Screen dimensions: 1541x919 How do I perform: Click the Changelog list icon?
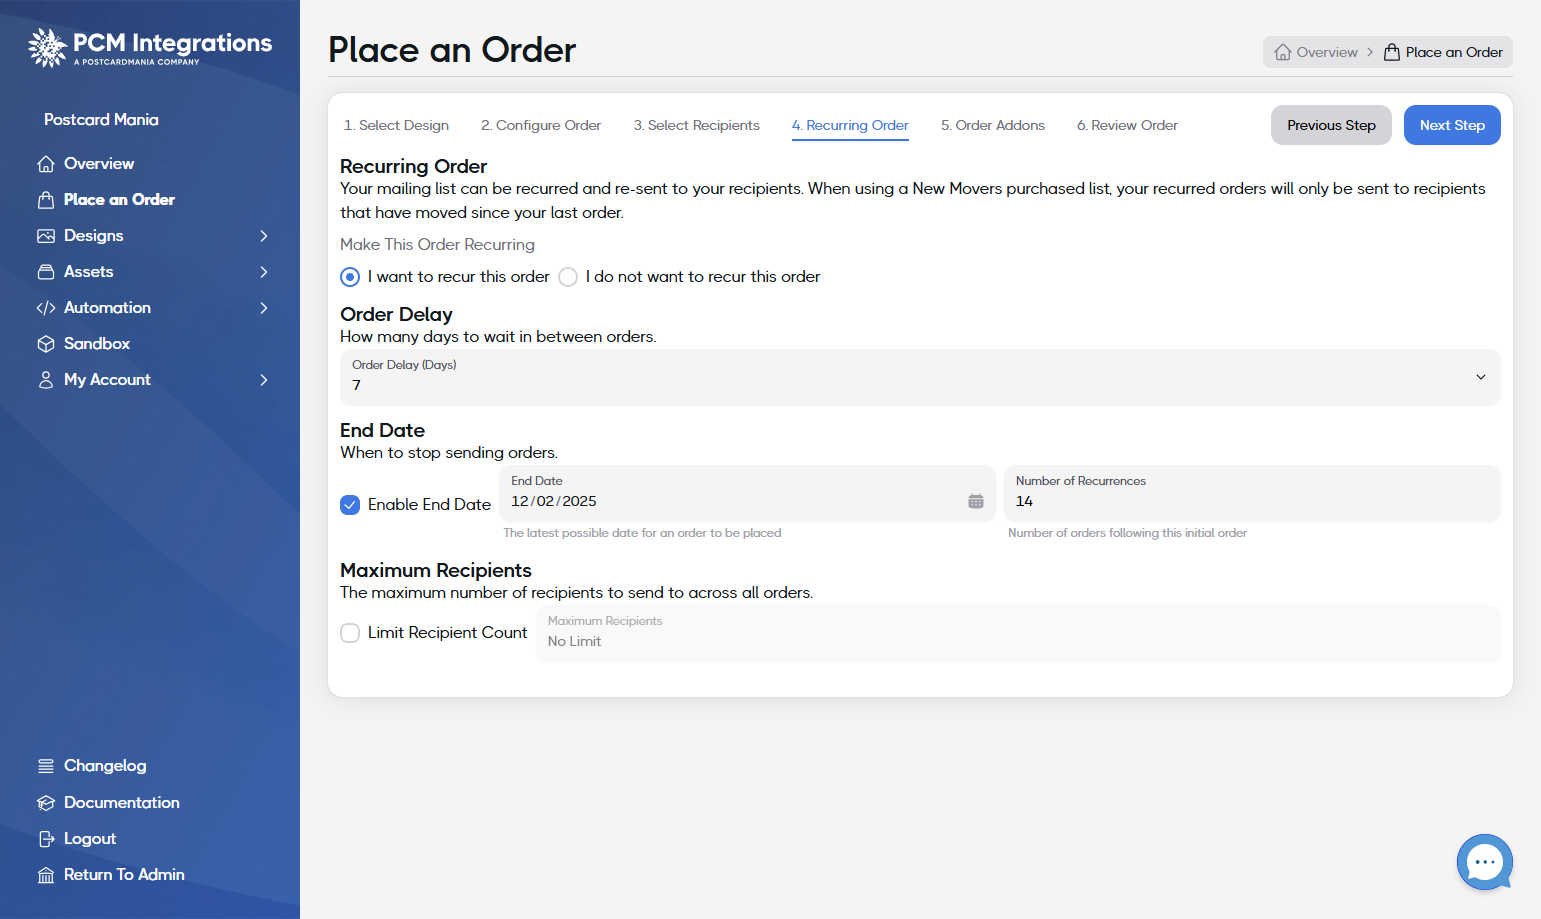(46, 766)
